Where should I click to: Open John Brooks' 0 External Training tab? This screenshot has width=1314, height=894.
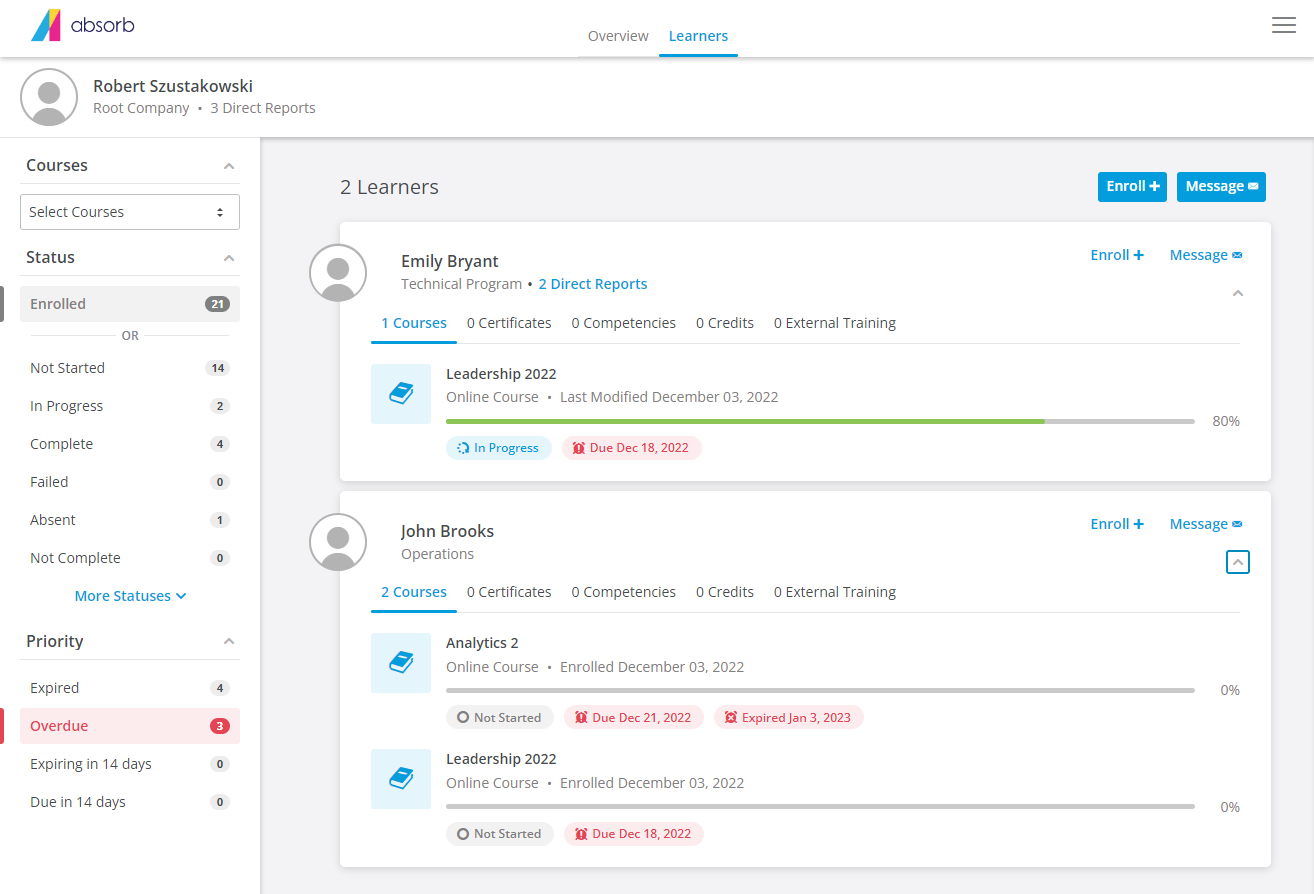point(835,592)
